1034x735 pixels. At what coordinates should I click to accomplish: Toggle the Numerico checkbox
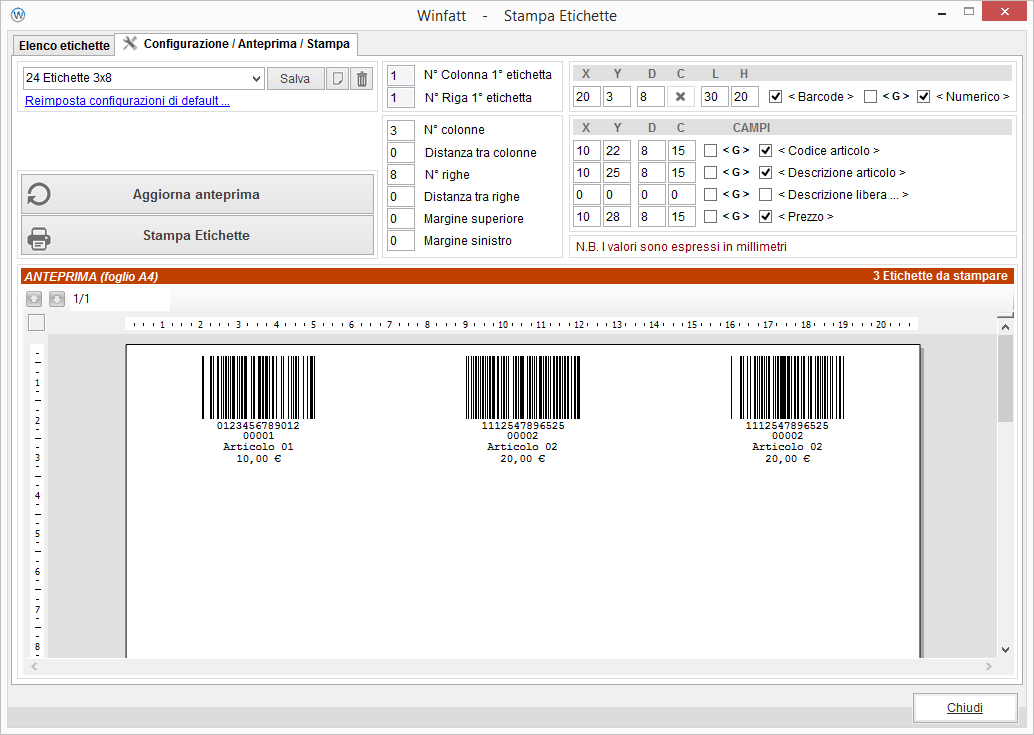coord(924,97)
